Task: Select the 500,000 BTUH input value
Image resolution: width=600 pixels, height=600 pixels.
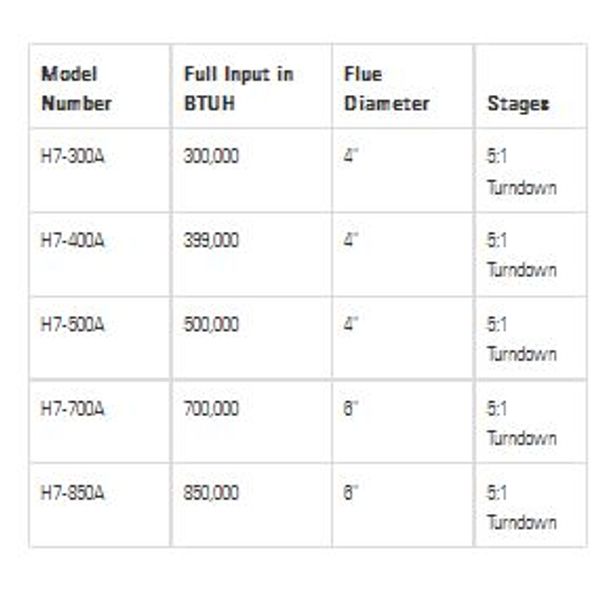Action: (x=211, y=324)
